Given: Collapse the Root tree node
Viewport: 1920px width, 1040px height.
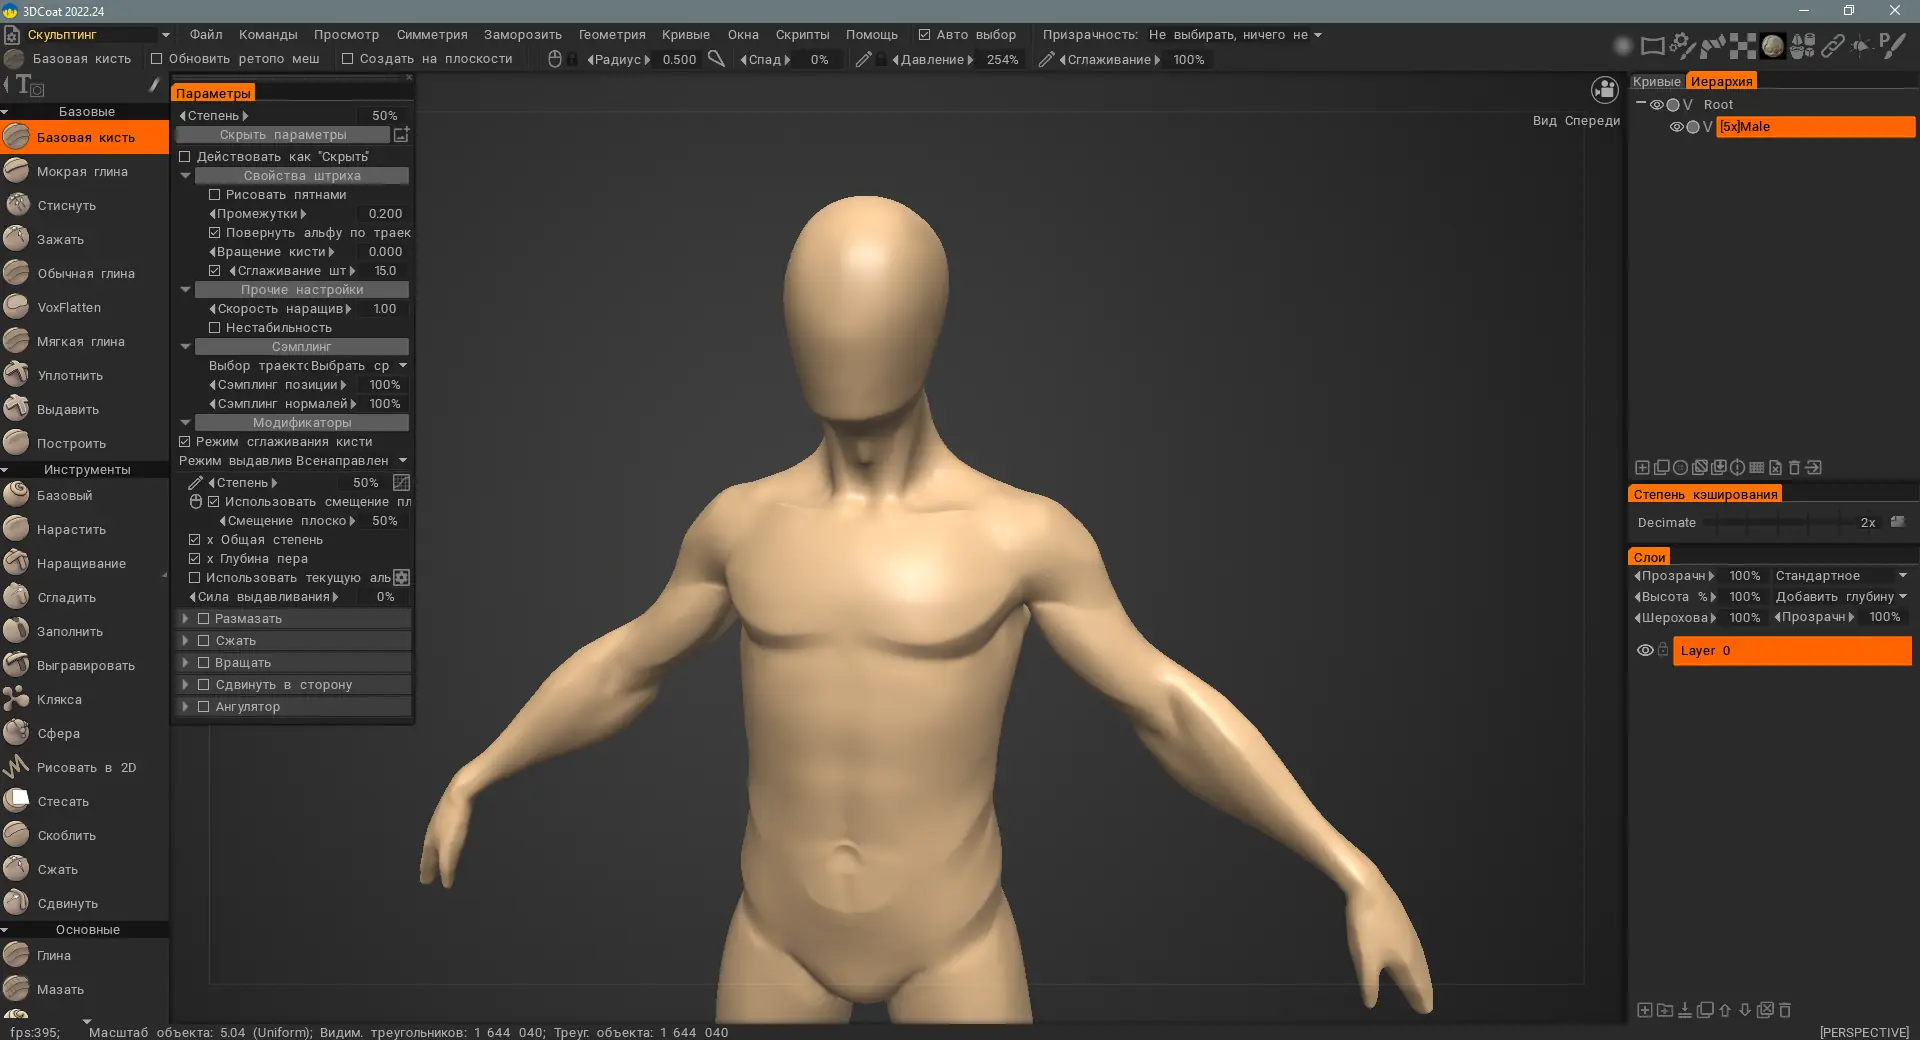Looking at the screenshot, I should click(x=1640, y=104).
